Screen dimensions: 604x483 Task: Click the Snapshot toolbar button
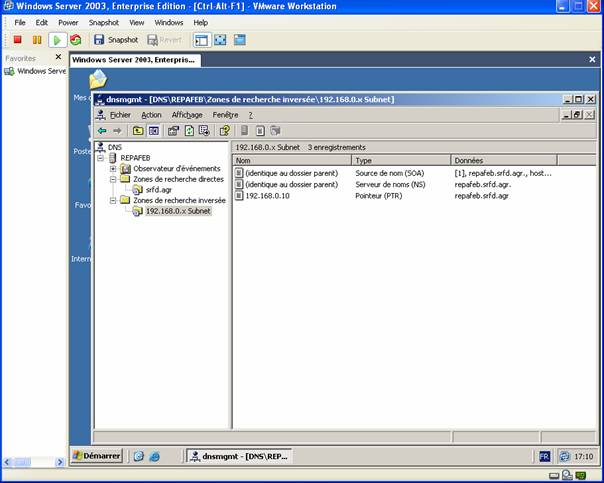[116, 40]
